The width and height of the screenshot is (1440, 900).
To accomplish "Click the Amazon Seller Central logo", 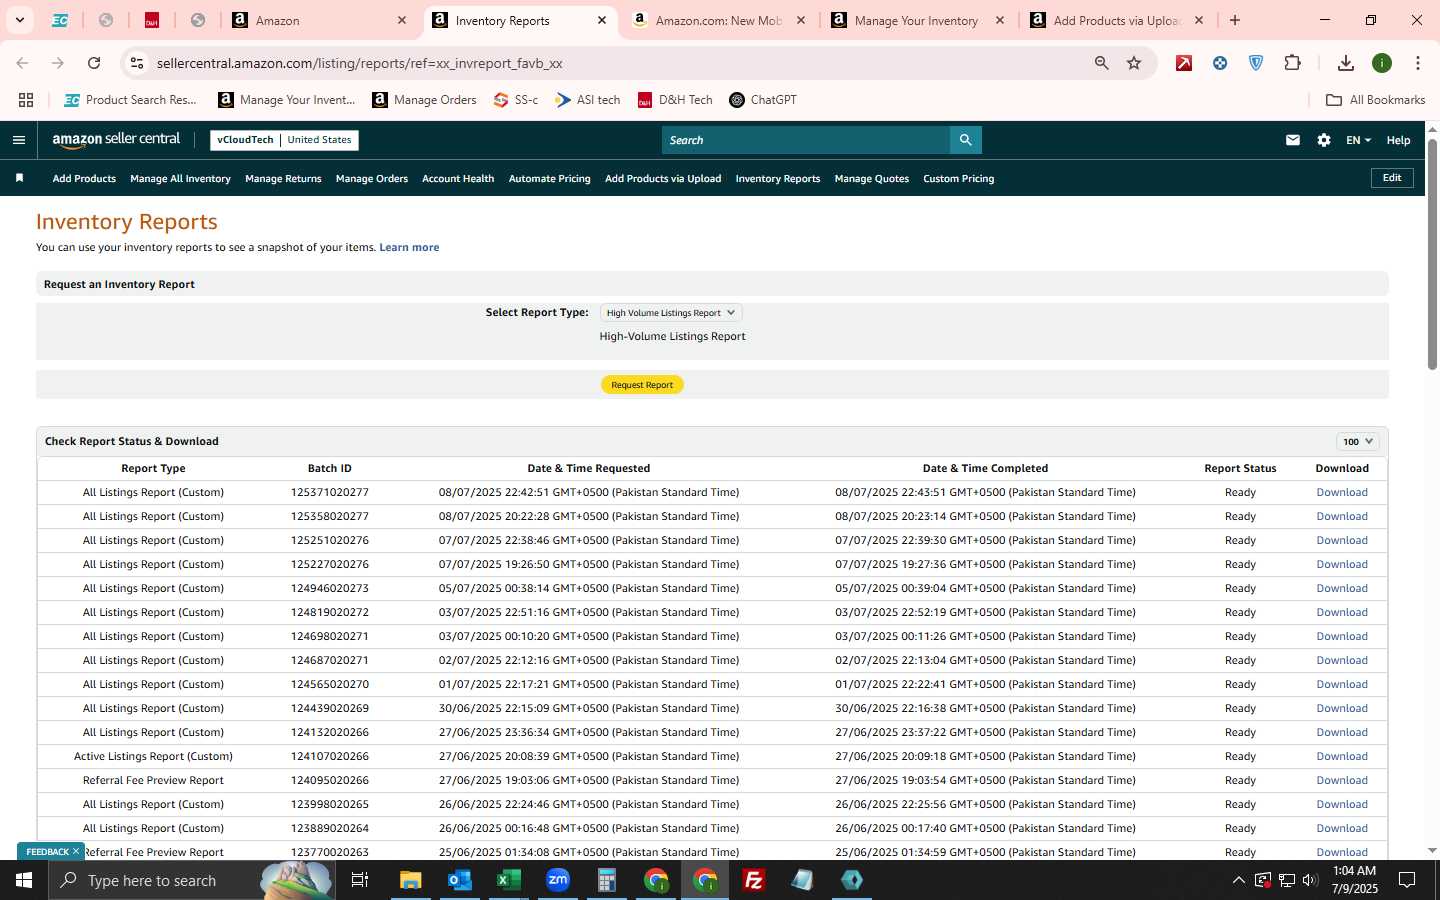I will [116, 140].
